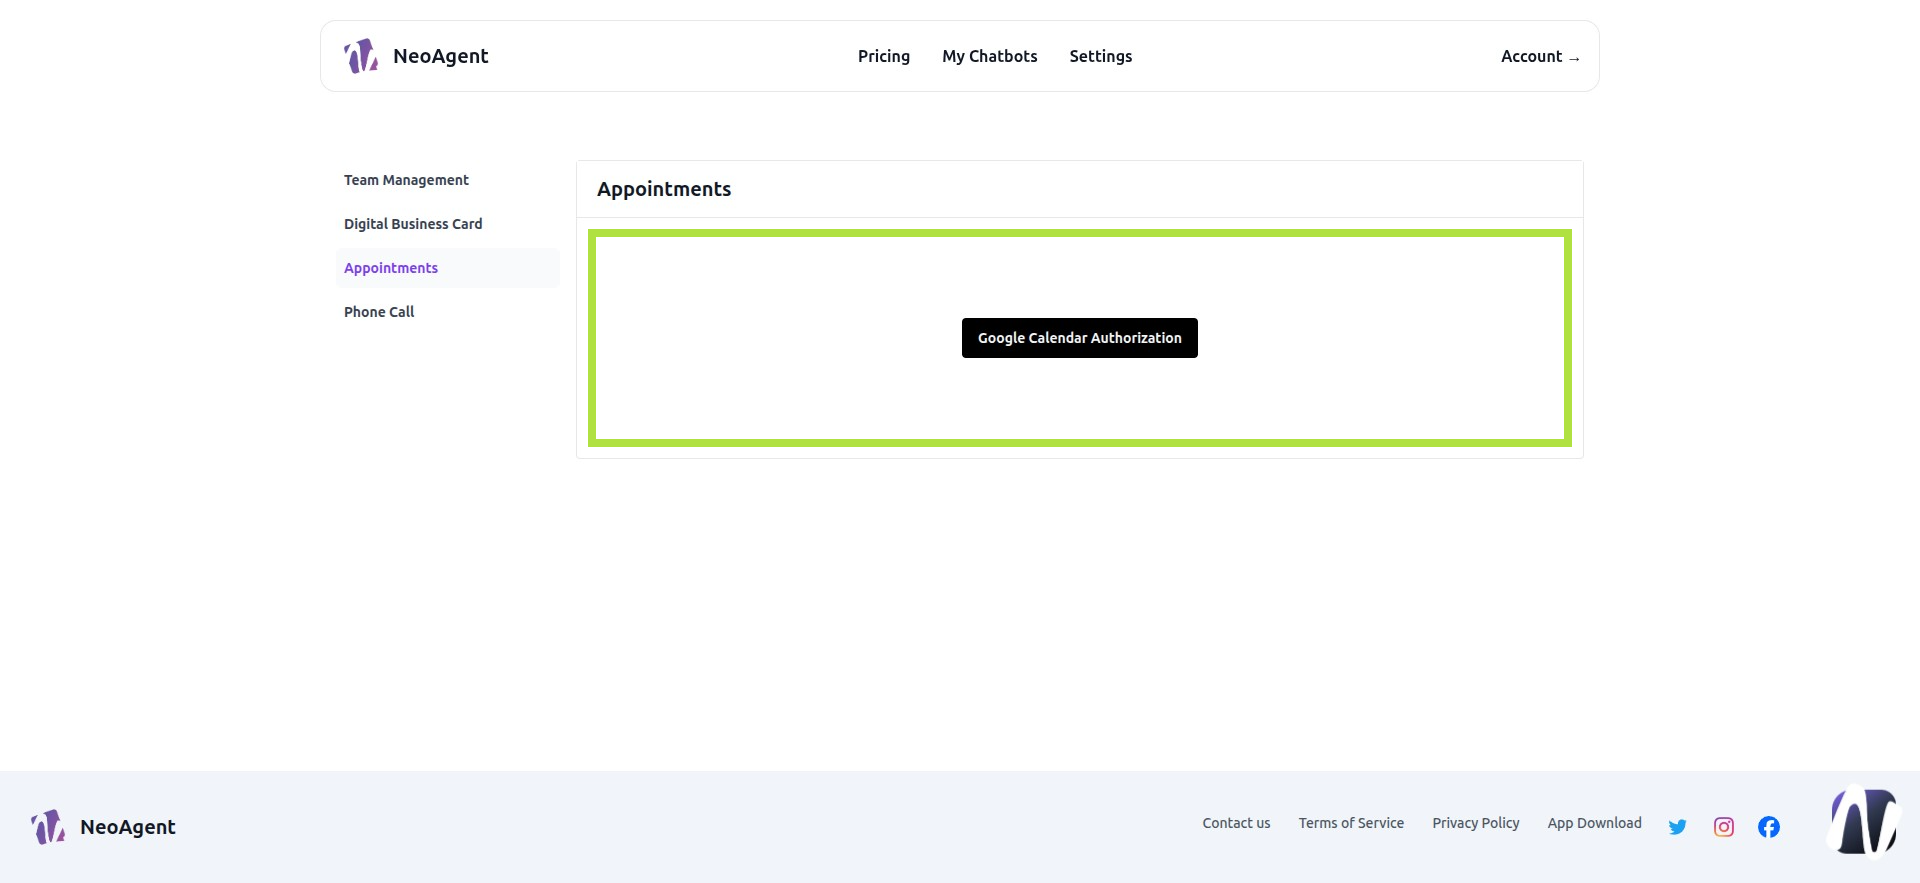Open the Twitter social link icon
Screen dimensions: 1920x883
(1678, 827)
